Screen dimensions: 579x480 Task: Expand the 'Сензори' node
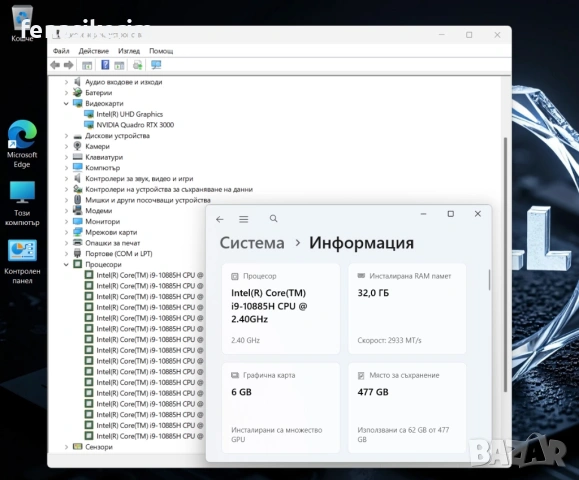pyautogui.click(x=66, y=447)
